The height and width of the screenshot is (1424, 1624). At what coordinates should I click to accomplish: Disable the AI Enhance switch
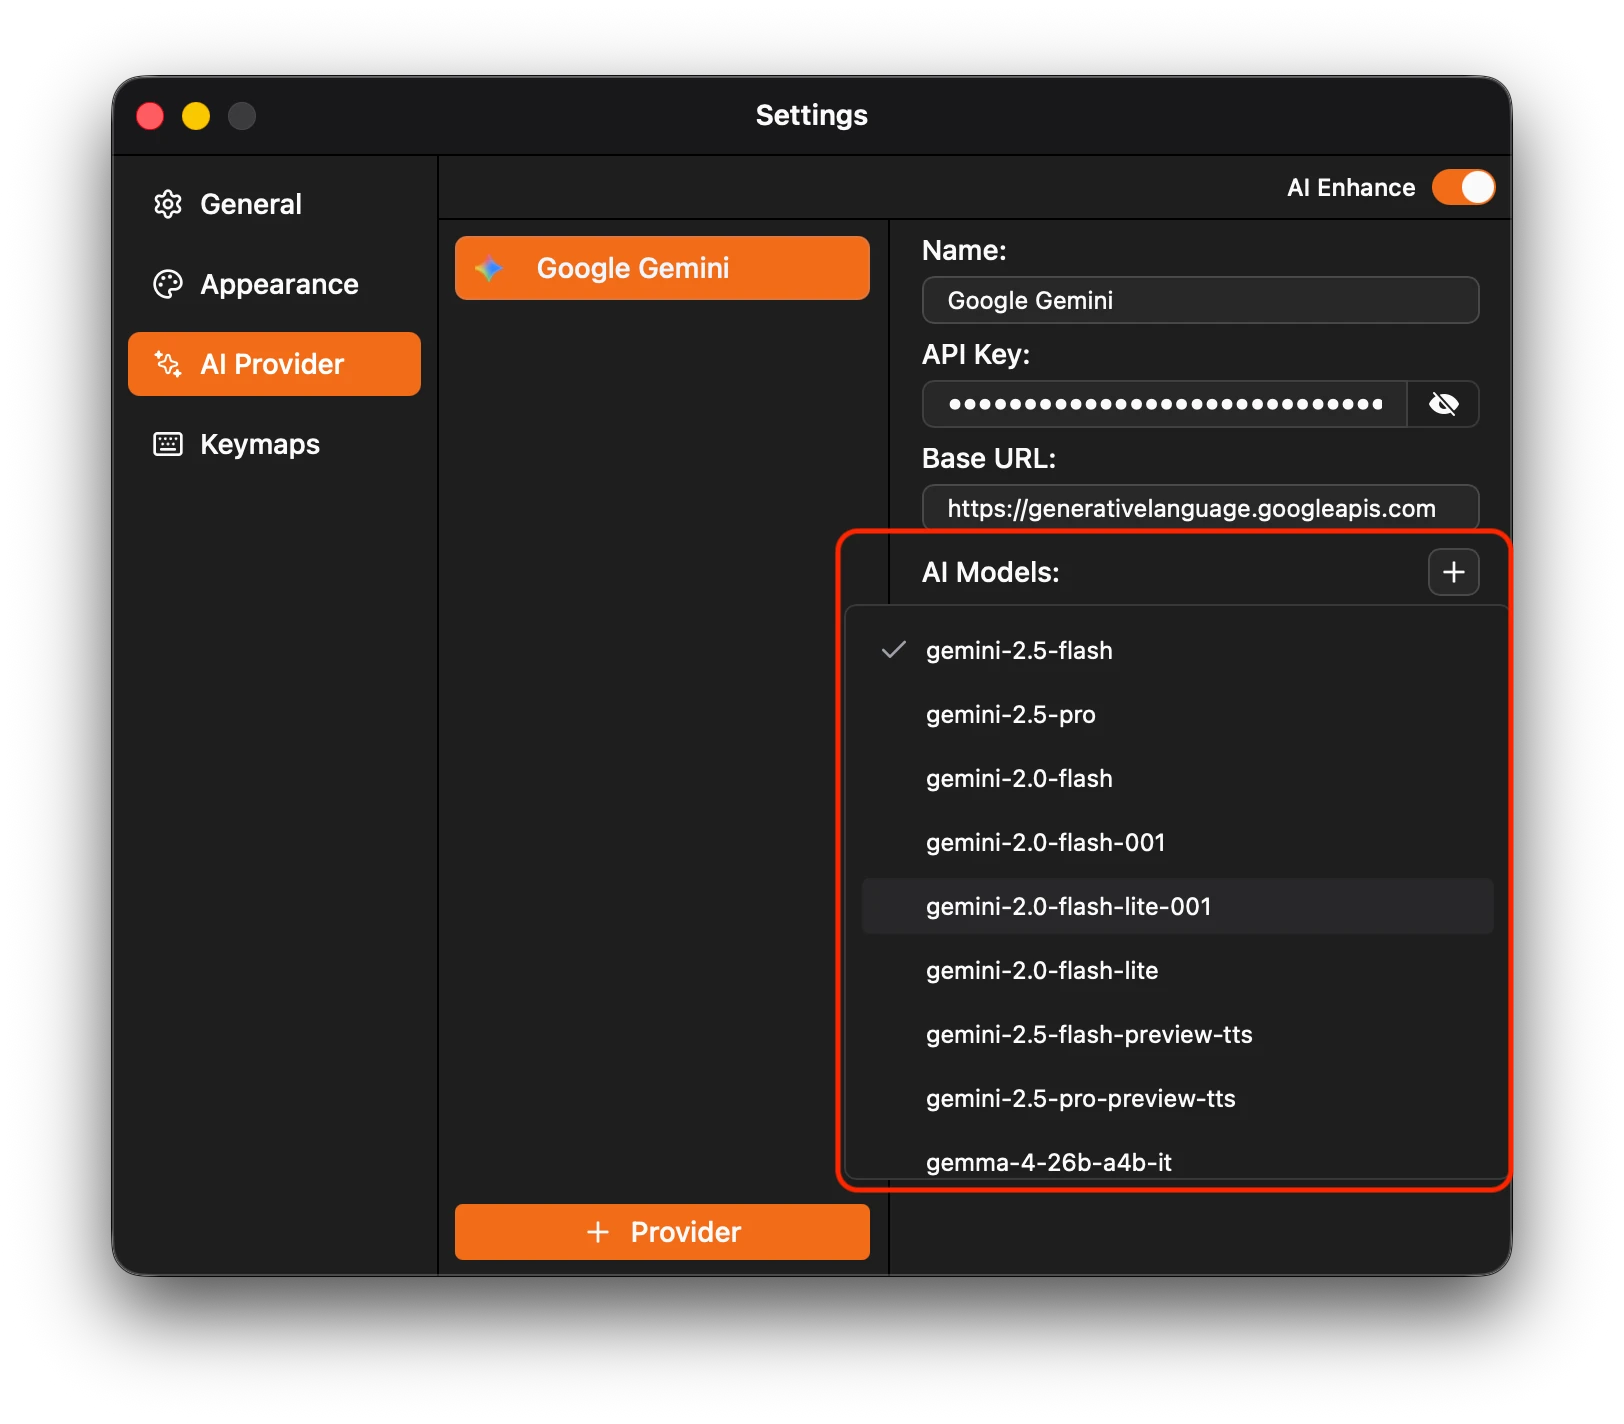(1464, 187)
